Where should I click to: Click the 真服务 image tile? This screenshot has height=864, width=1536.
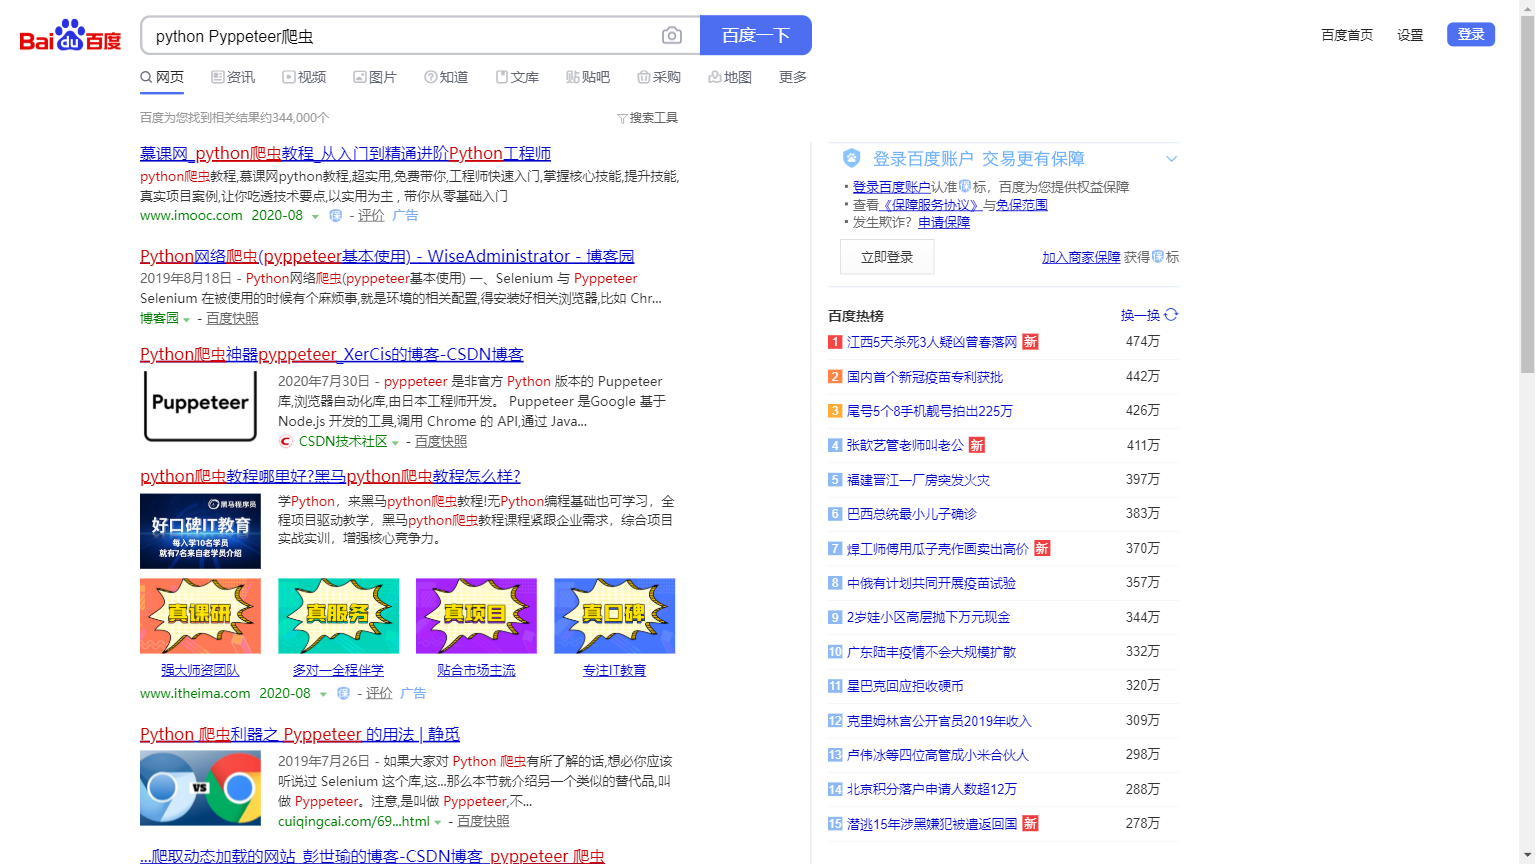point(338,616)
